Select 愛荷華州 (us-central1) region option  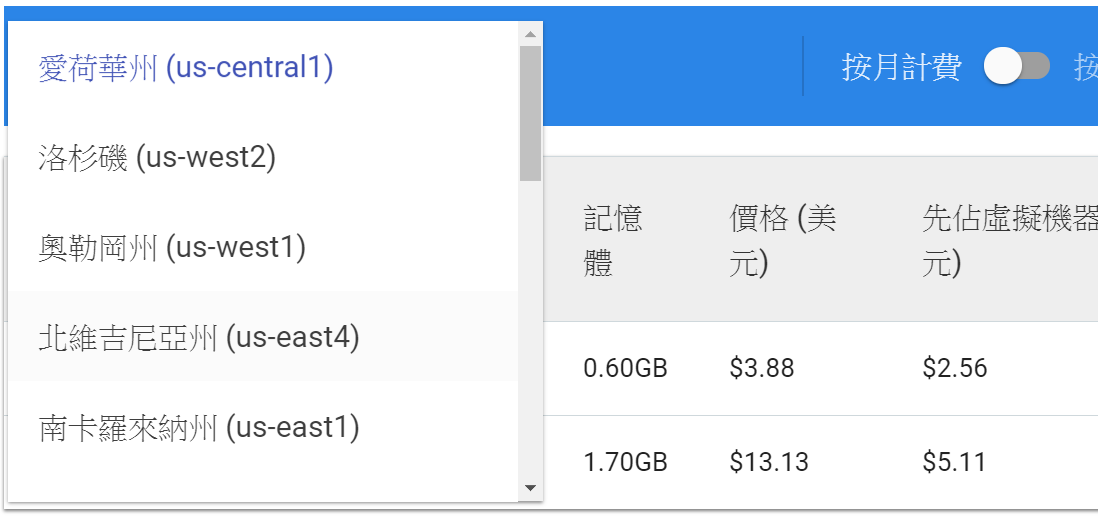click(x=186, y=68)
